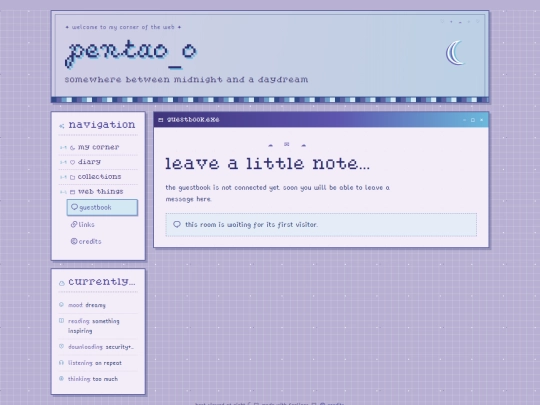Screen dimensions: 540x405
Task: Open the my corner menu item
Action: pyautogui.click(x=98, y=147)
